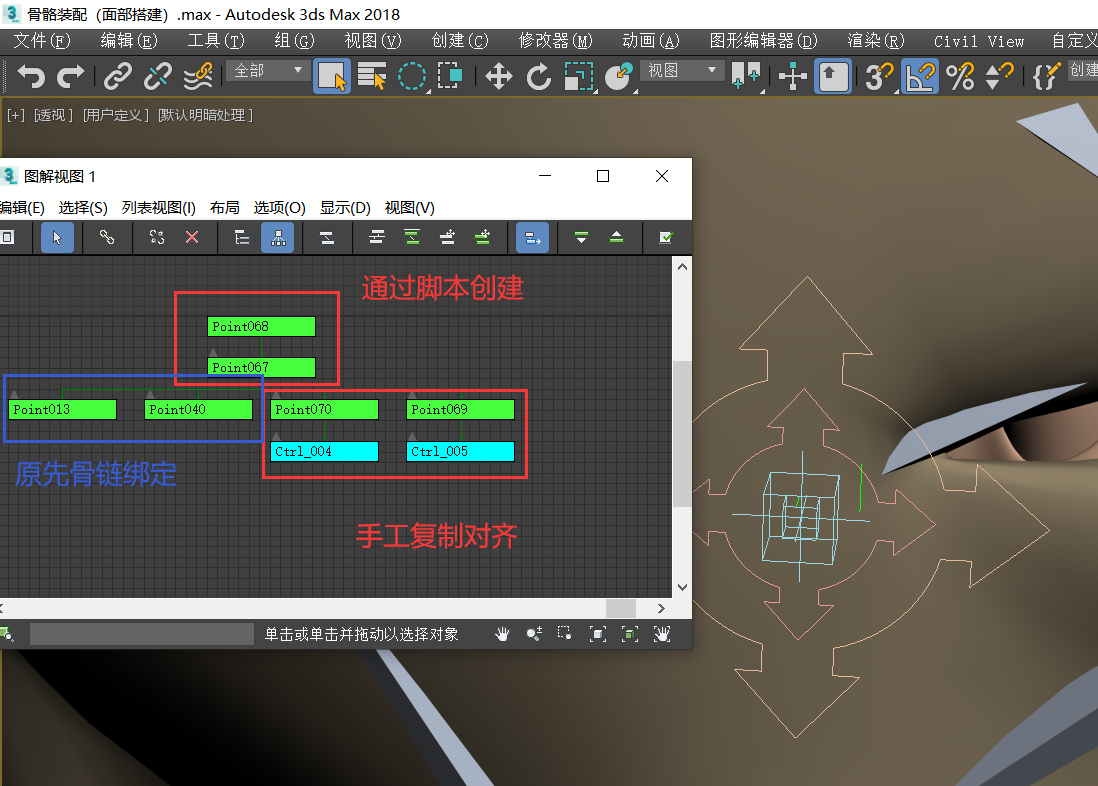Open the 渲染(R) menu
The image size is (1098, 786).
(875, 41)
